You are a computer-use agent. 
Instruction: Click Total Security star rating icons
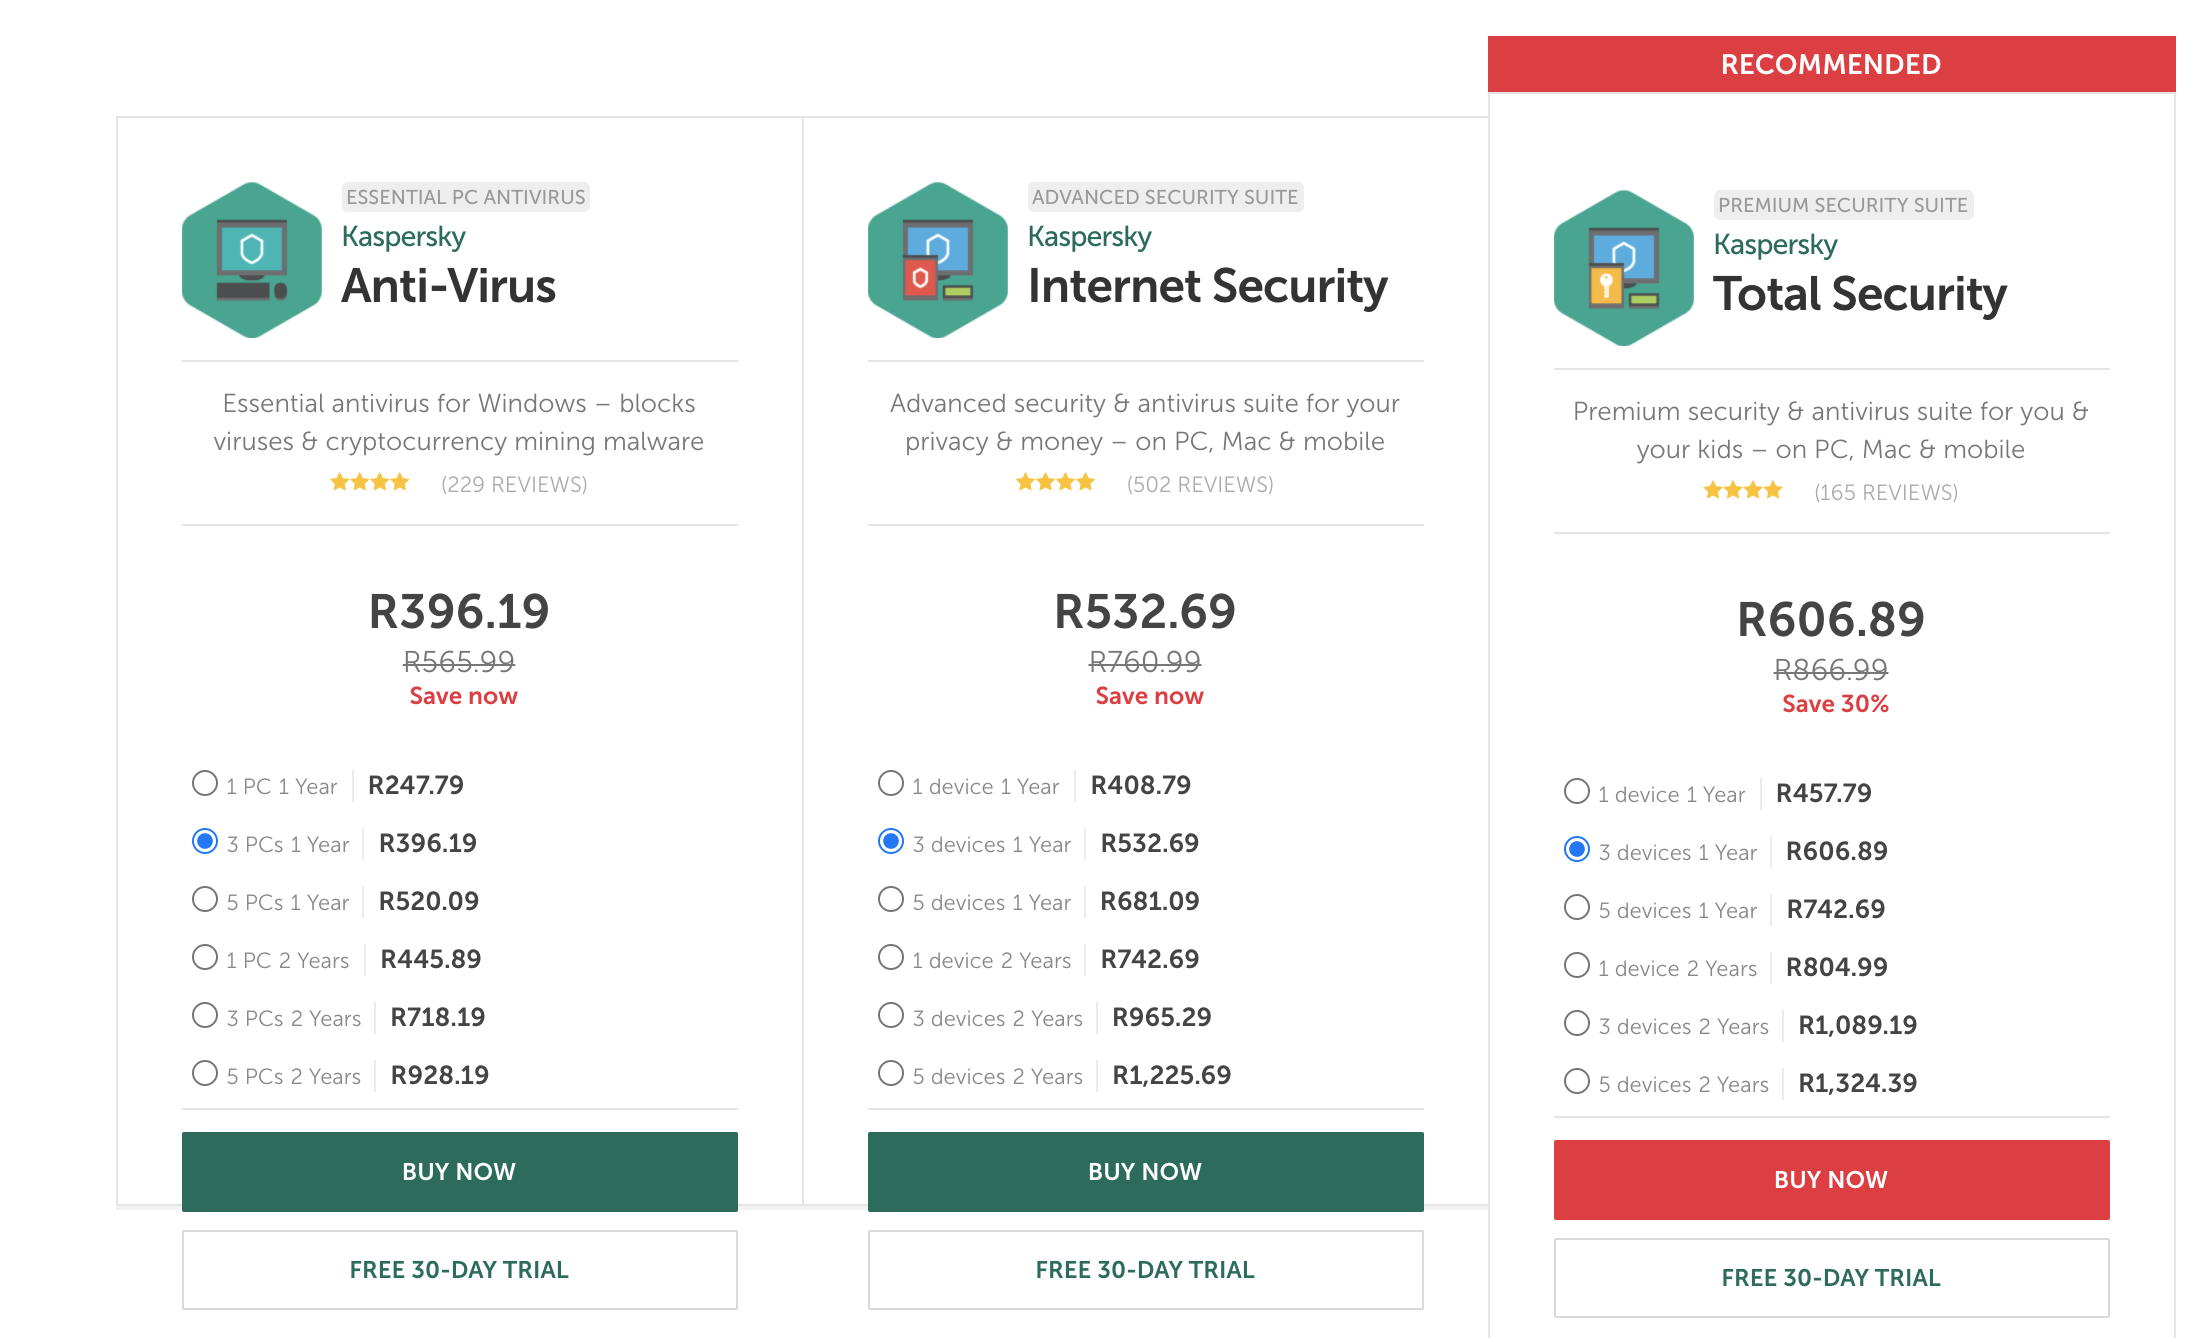(x=1743, y=491)
